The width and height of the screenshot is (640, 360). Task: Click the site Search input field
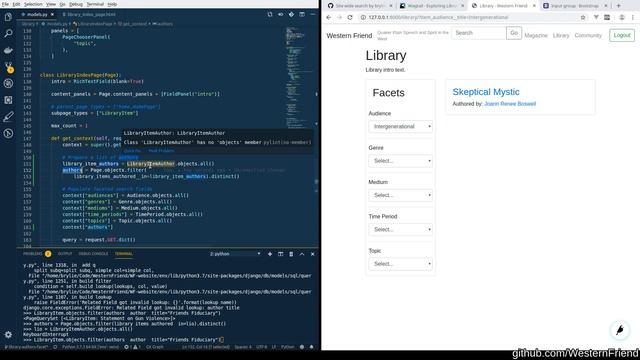[478, 33]
